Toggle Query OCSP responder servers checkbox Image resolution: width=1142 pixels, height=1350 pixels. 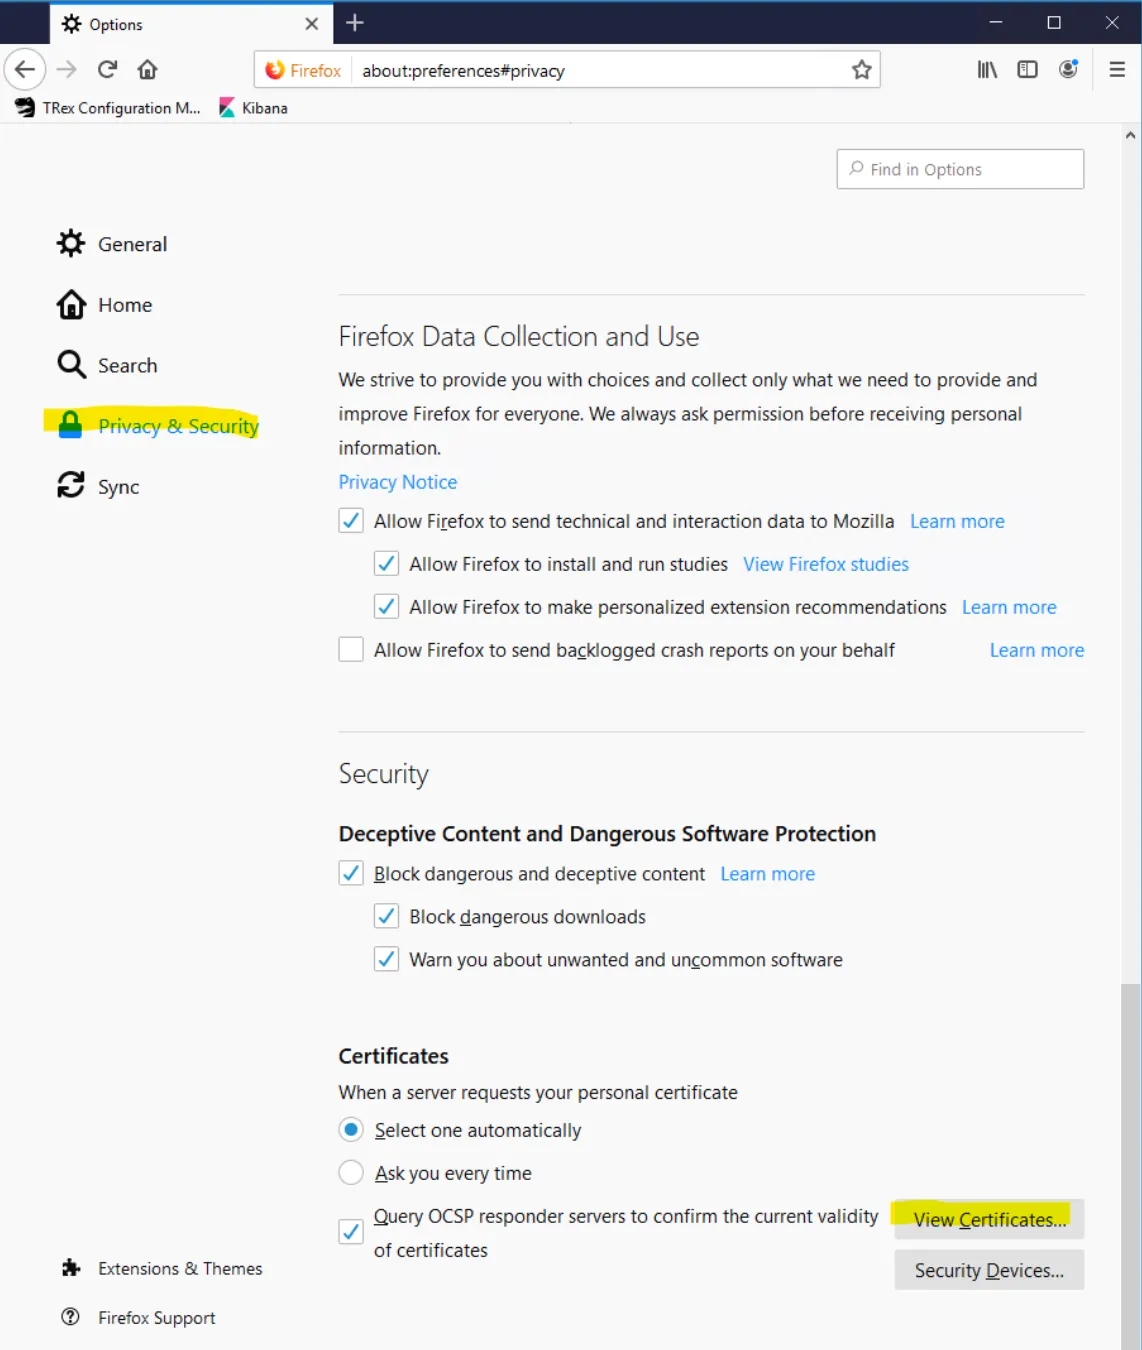[351, 1232]
